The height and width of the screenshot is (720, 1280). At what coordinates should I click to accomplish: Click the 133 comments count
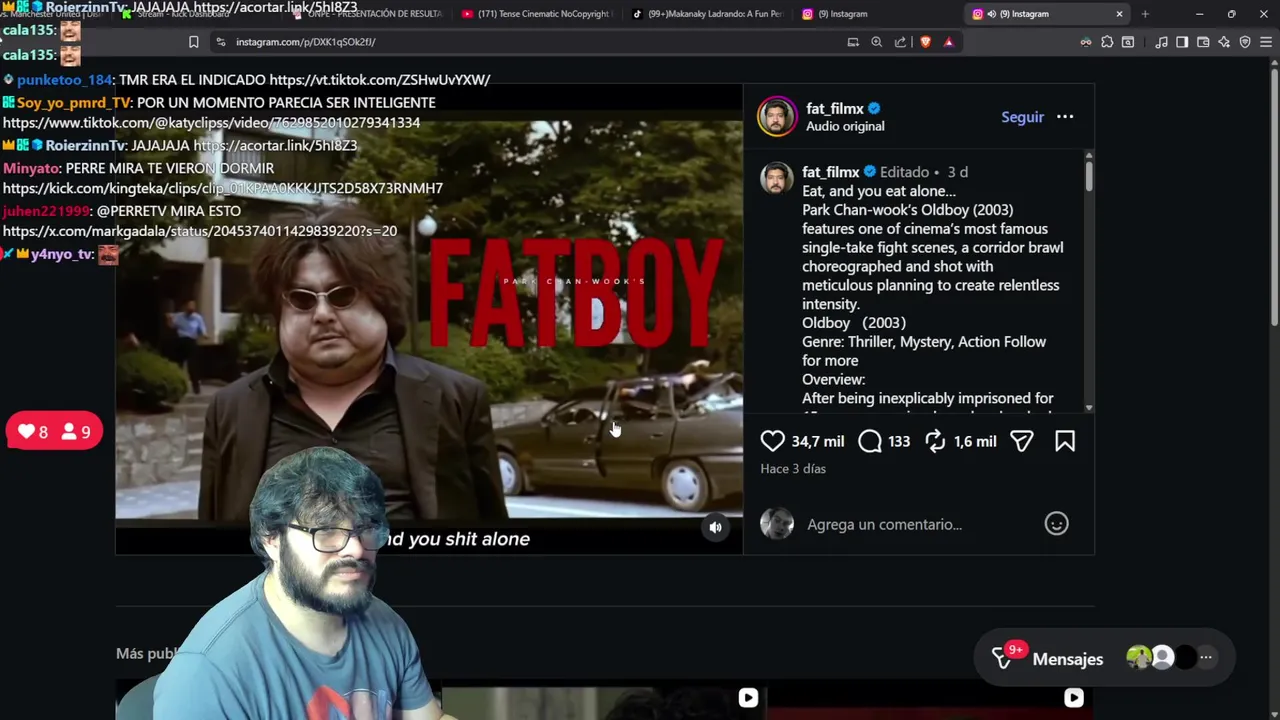[x=899, y=441]
